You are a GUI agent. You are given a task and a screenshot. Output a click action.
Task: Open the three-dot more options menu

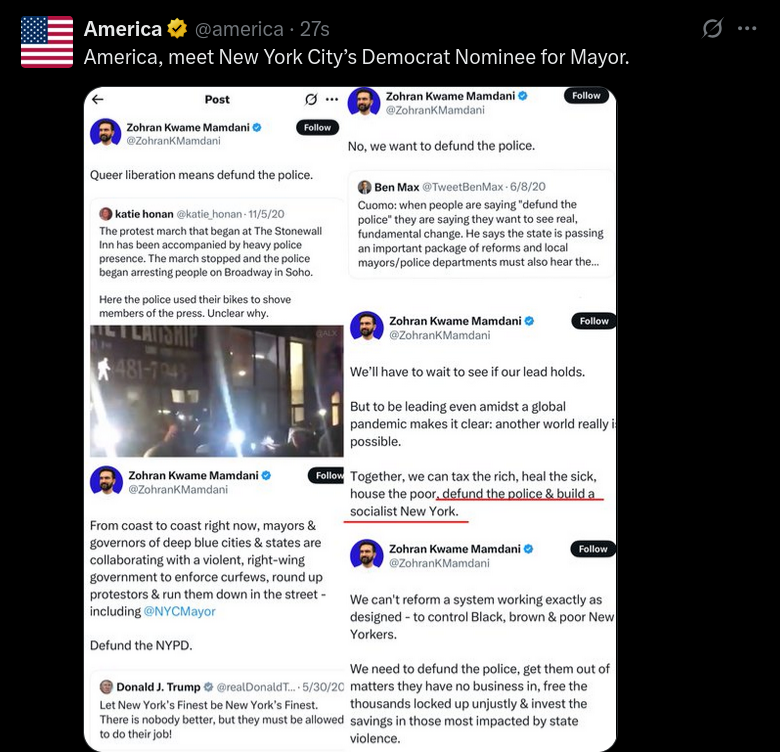click(x=747, y=28)
